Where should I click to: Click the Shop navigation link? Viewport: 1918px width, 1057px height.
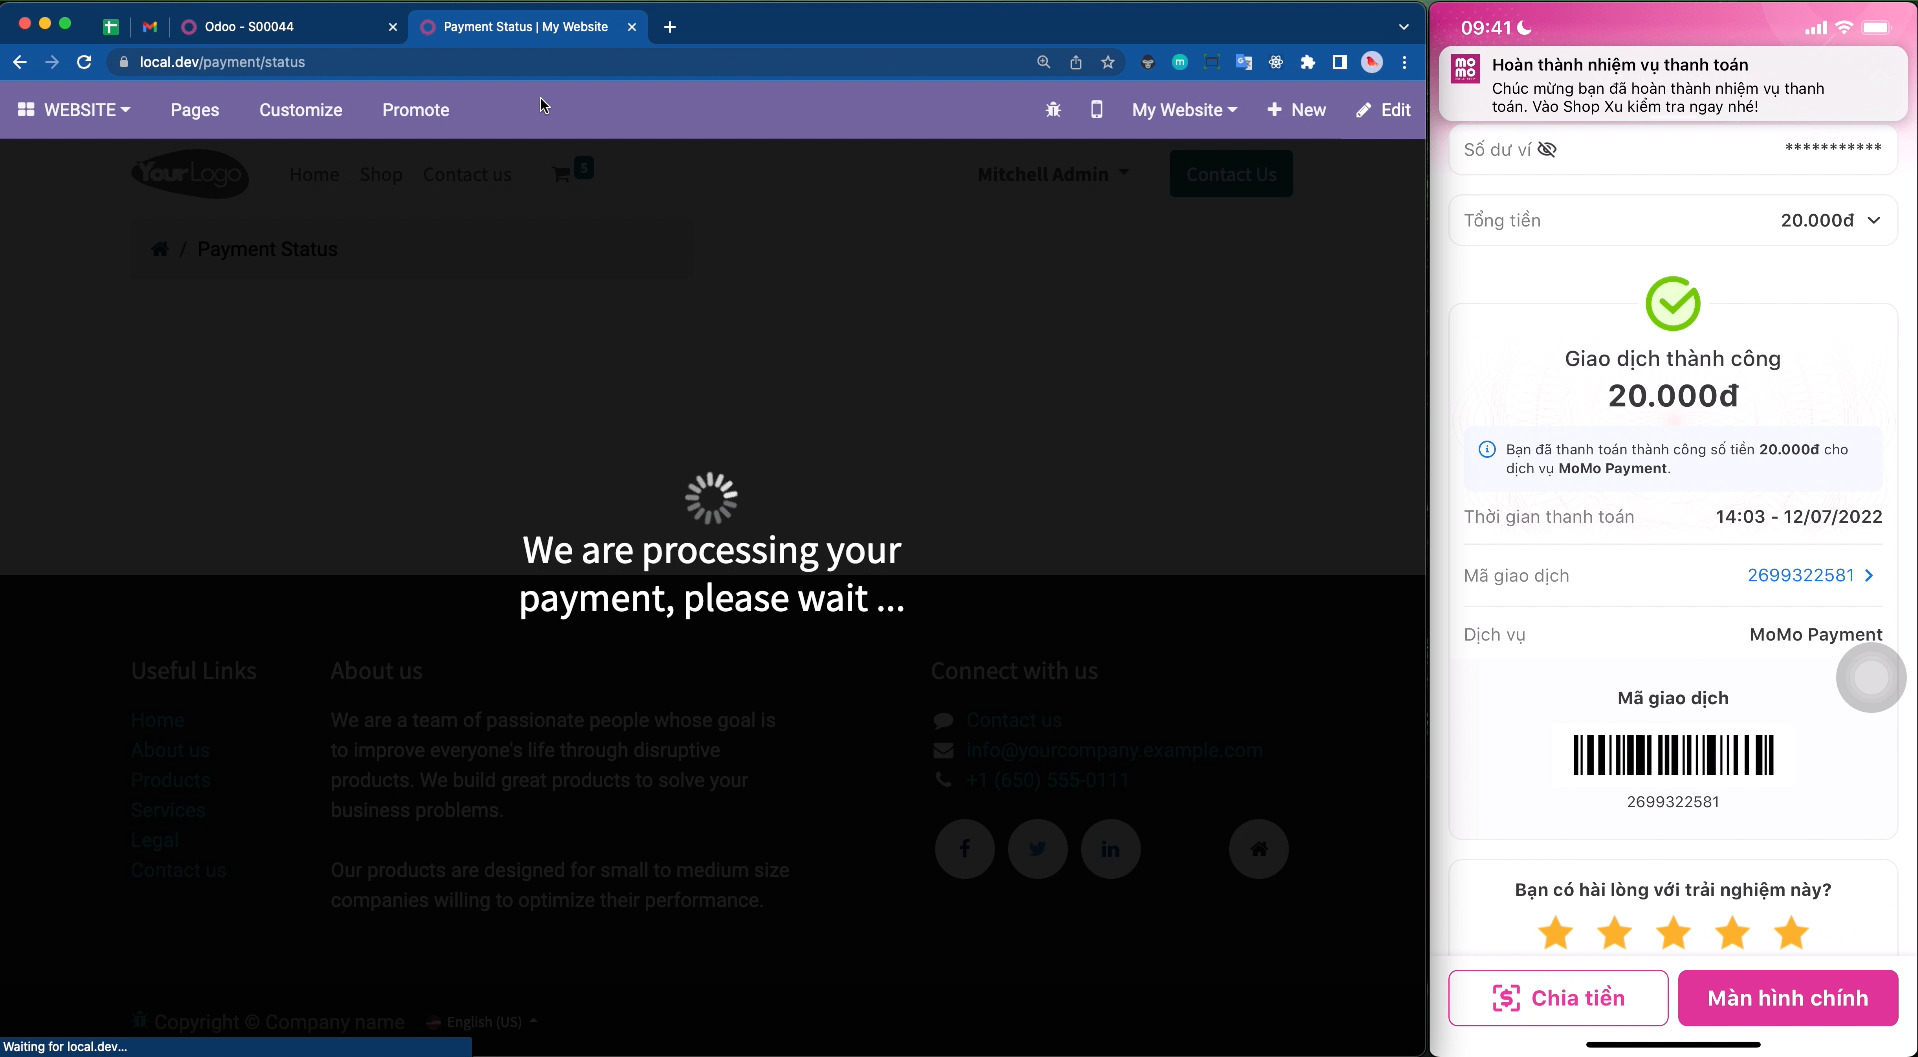[x=381, y=175]
